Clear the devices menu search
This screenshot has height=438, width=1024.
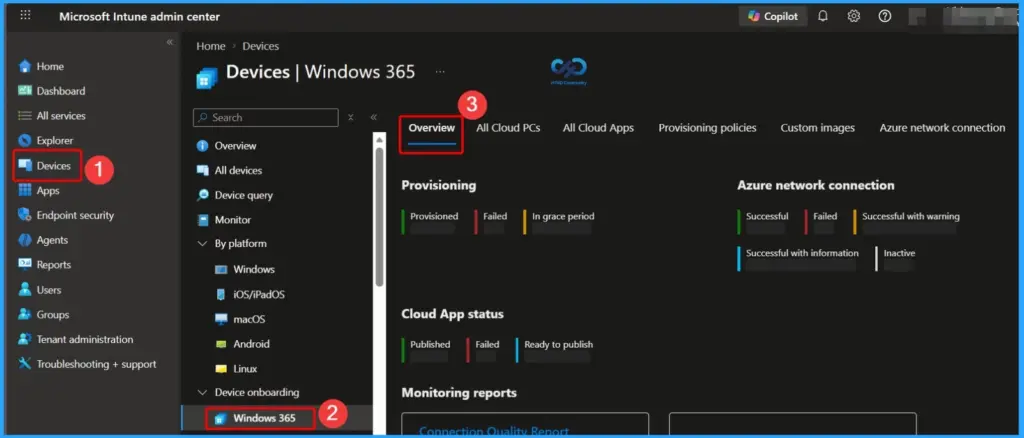click(x=351, y=117)
